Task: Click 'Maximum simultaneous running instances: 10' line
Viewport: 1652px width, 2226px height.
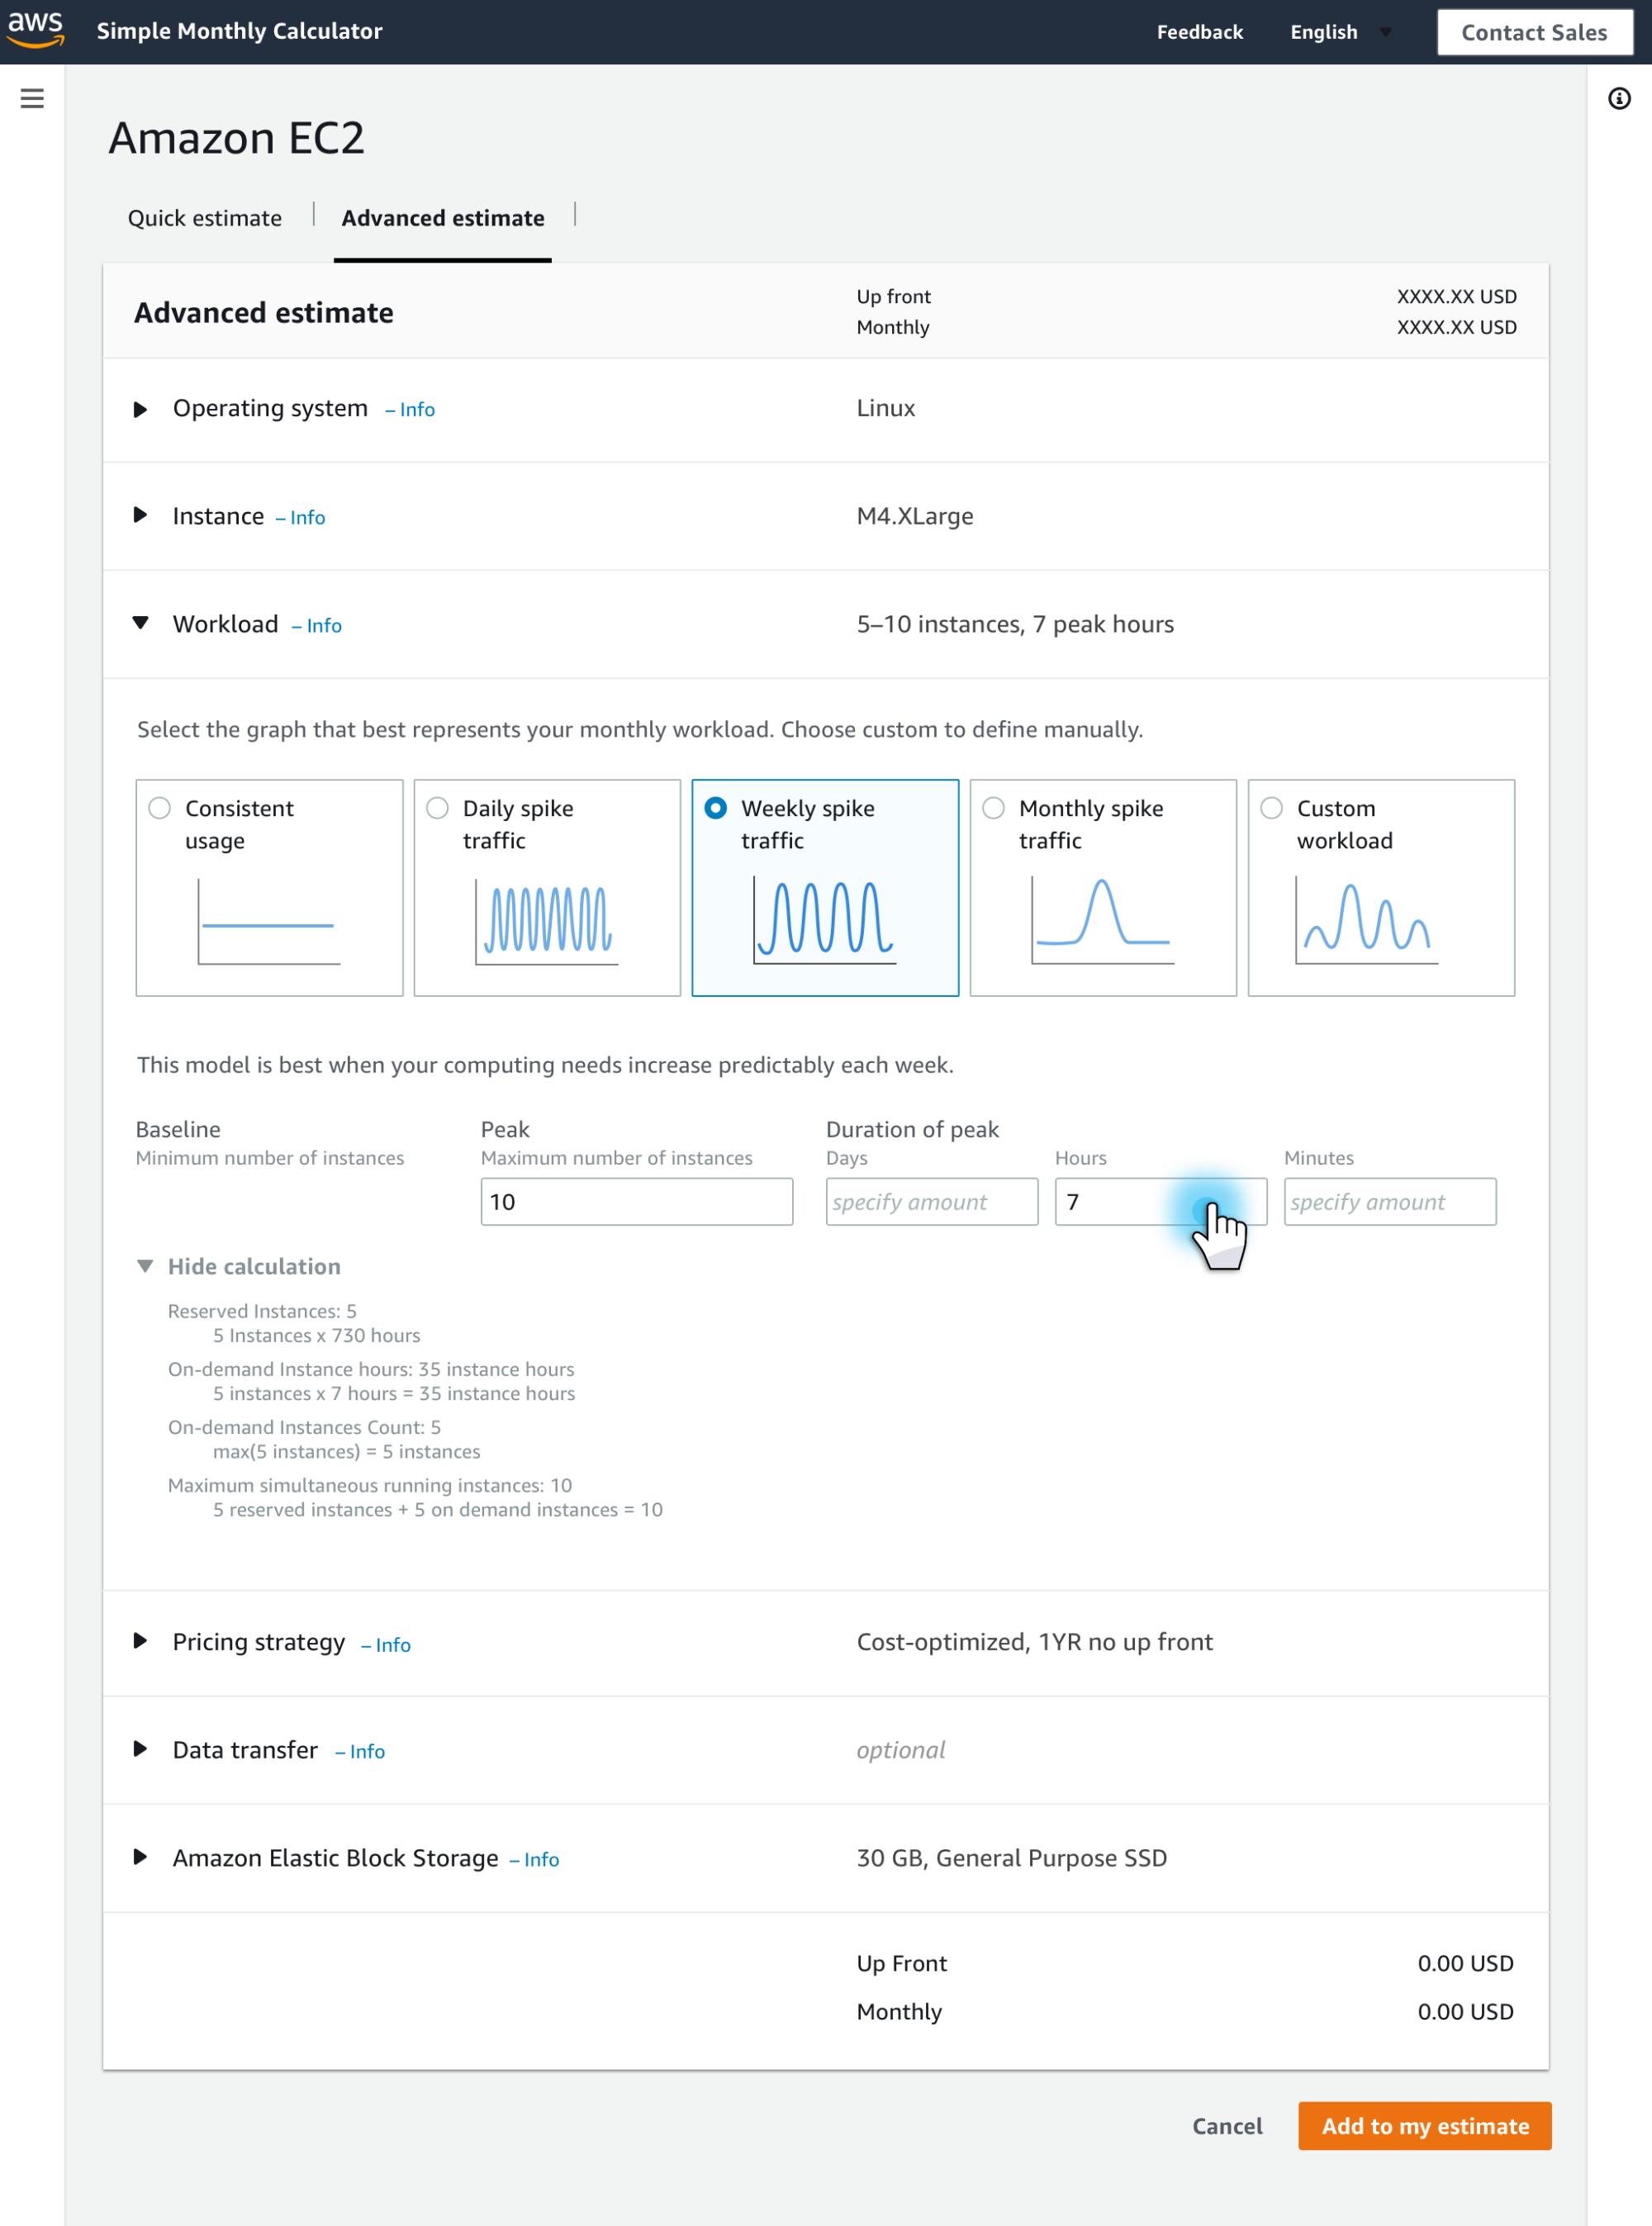Action: tap(370, 1485)
